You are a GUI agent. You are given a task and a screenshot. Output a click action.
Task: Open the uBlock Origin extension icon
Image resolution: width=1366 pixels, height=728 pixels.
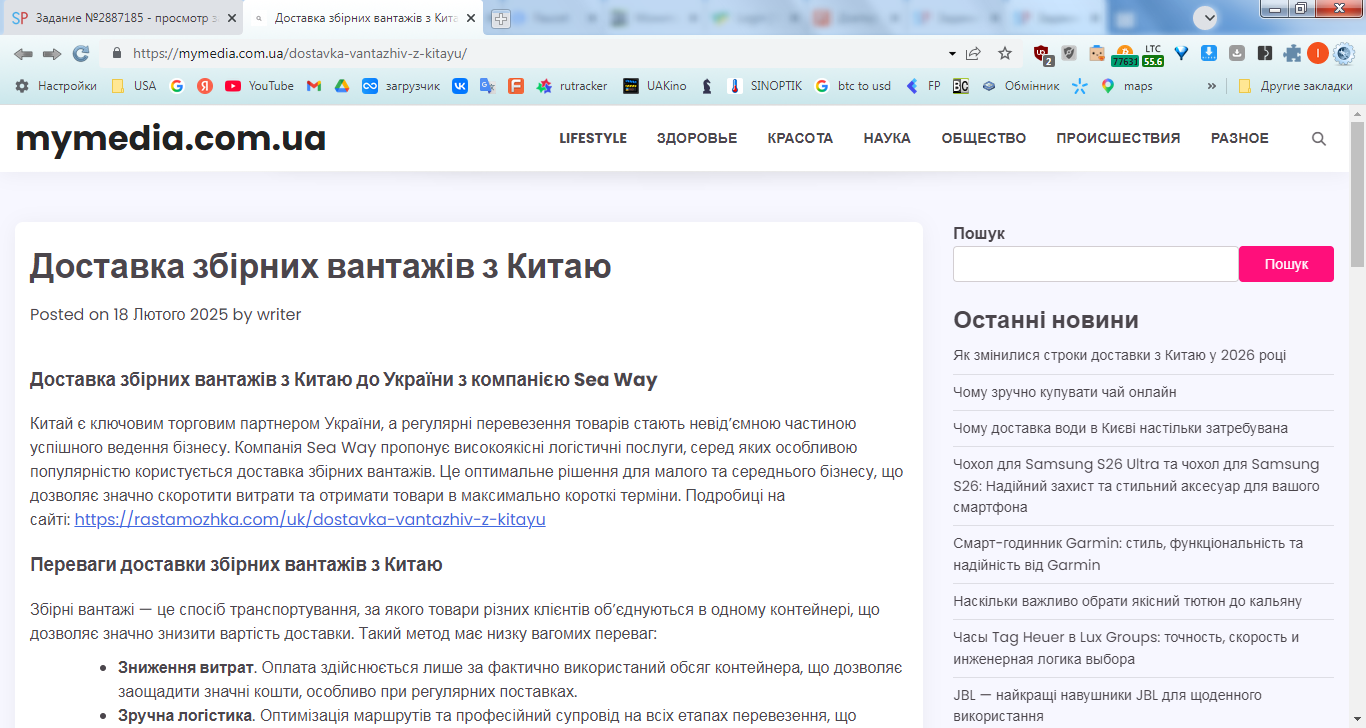pos(1042,54)
